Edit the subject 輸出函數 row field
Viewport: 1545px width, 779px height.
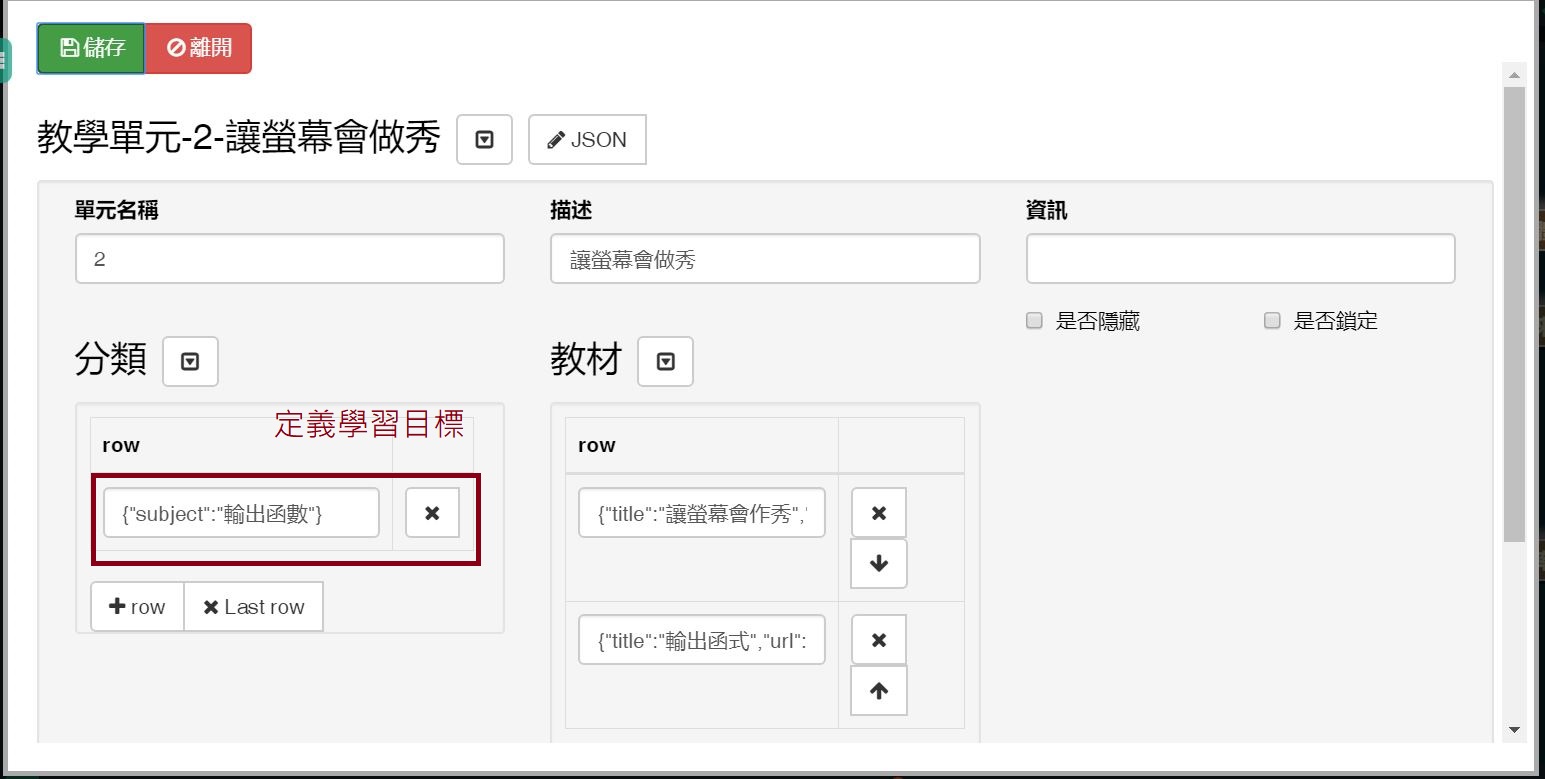coord(241,513)
